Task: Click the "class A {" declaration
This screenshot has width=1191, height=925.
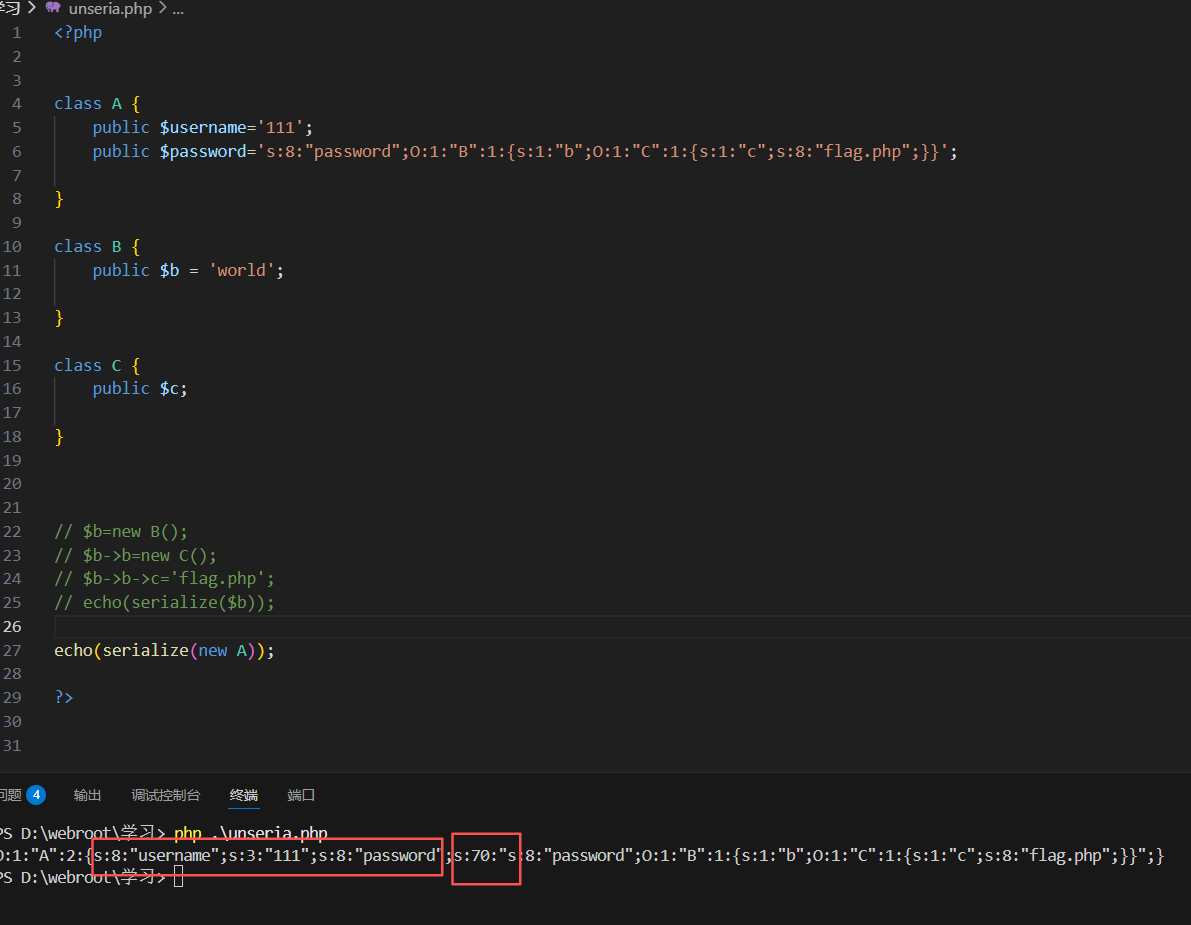Action: coord(97,104)
